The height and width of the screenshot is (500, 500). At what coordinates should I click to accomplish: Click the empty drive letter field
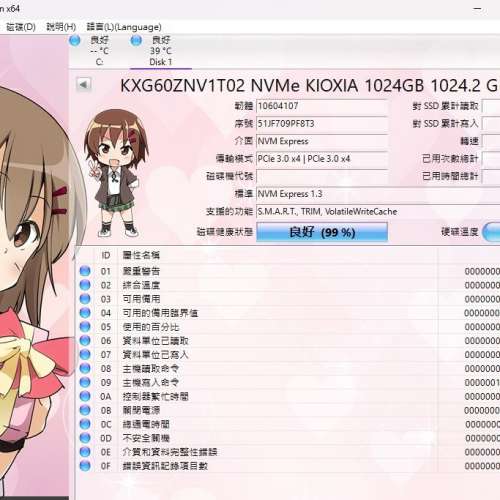[322, 177]
